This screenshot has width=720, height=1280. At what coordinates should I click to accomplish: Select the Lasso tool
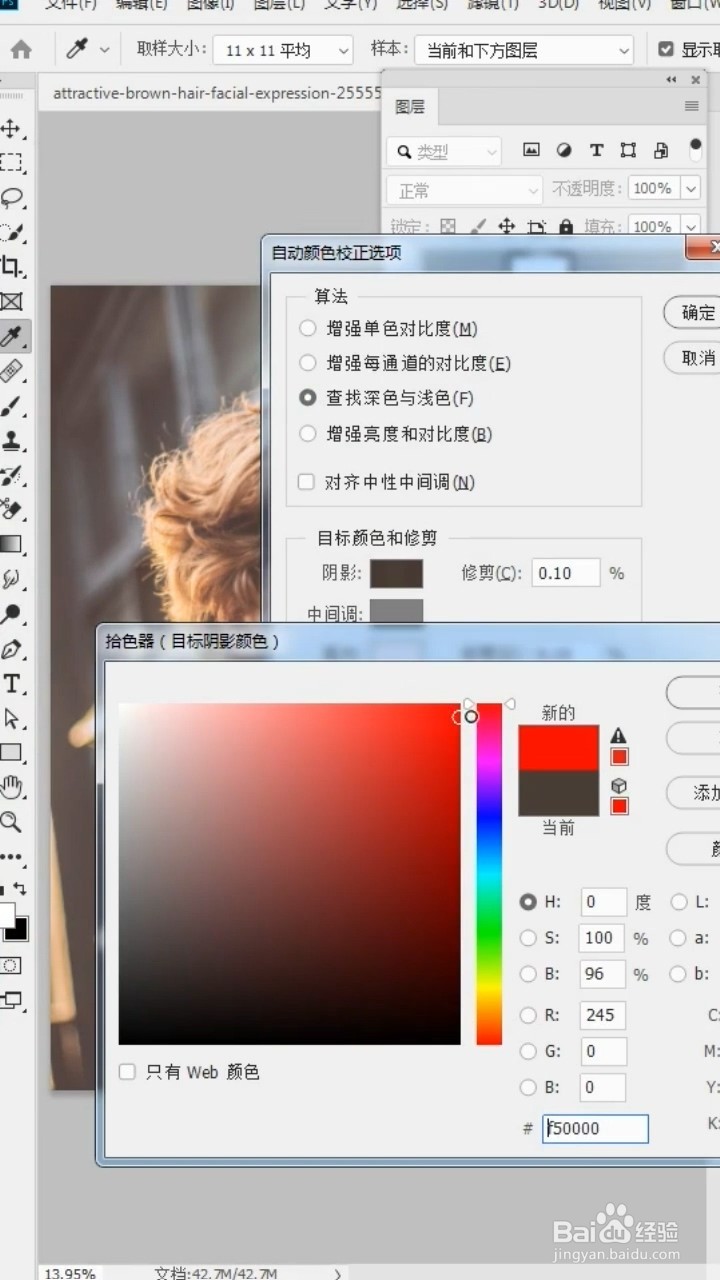click(12, 197)
